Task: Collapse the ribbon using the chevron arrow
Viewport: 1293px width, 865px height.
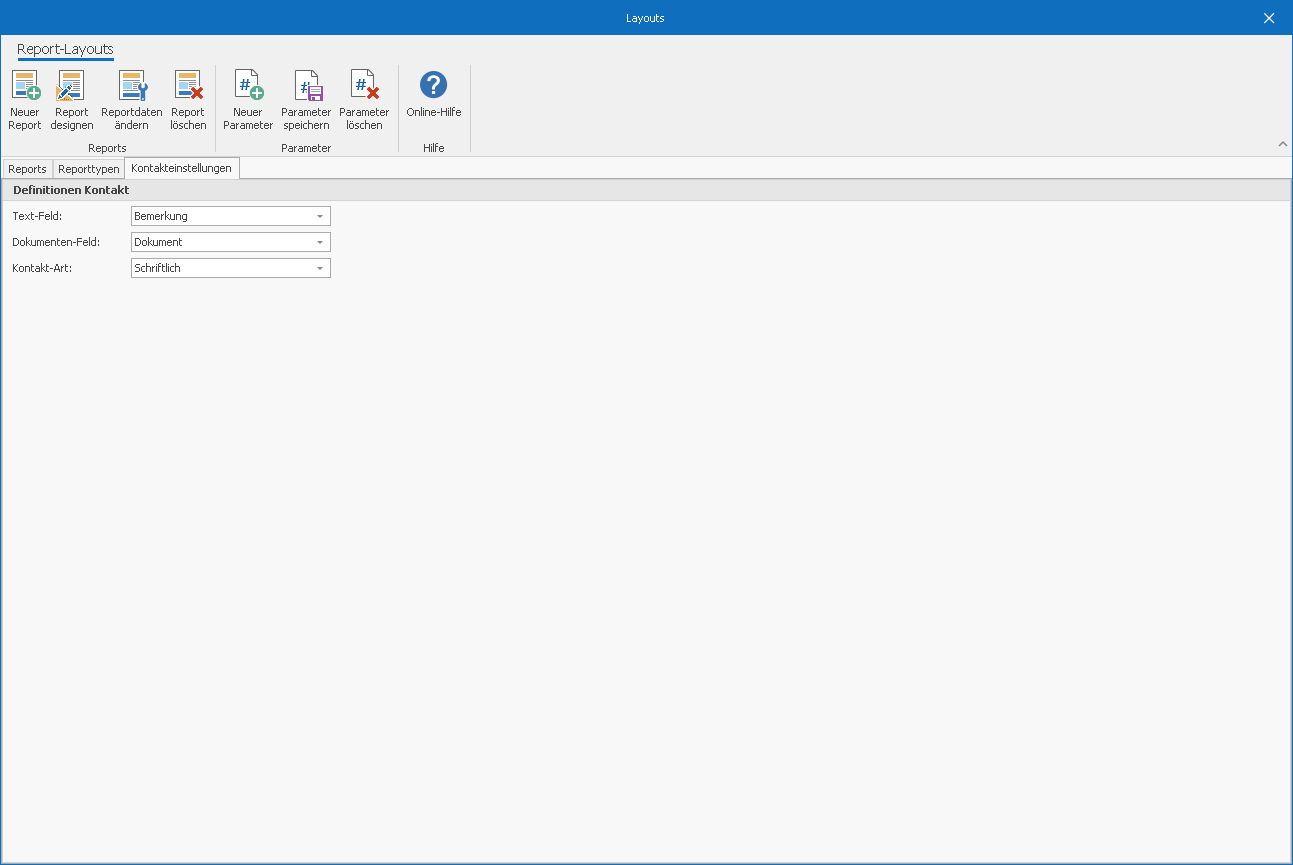Action: click(1283, 144)
